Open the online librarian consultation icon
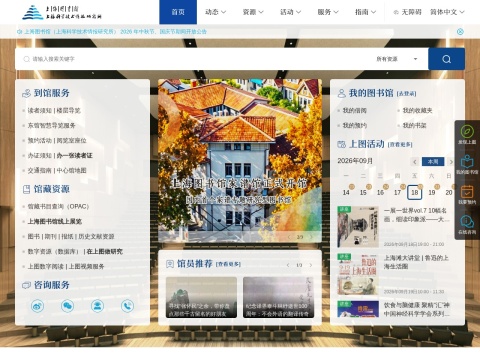This screenshot has width=480, height=360. click(x=97, y=306)
